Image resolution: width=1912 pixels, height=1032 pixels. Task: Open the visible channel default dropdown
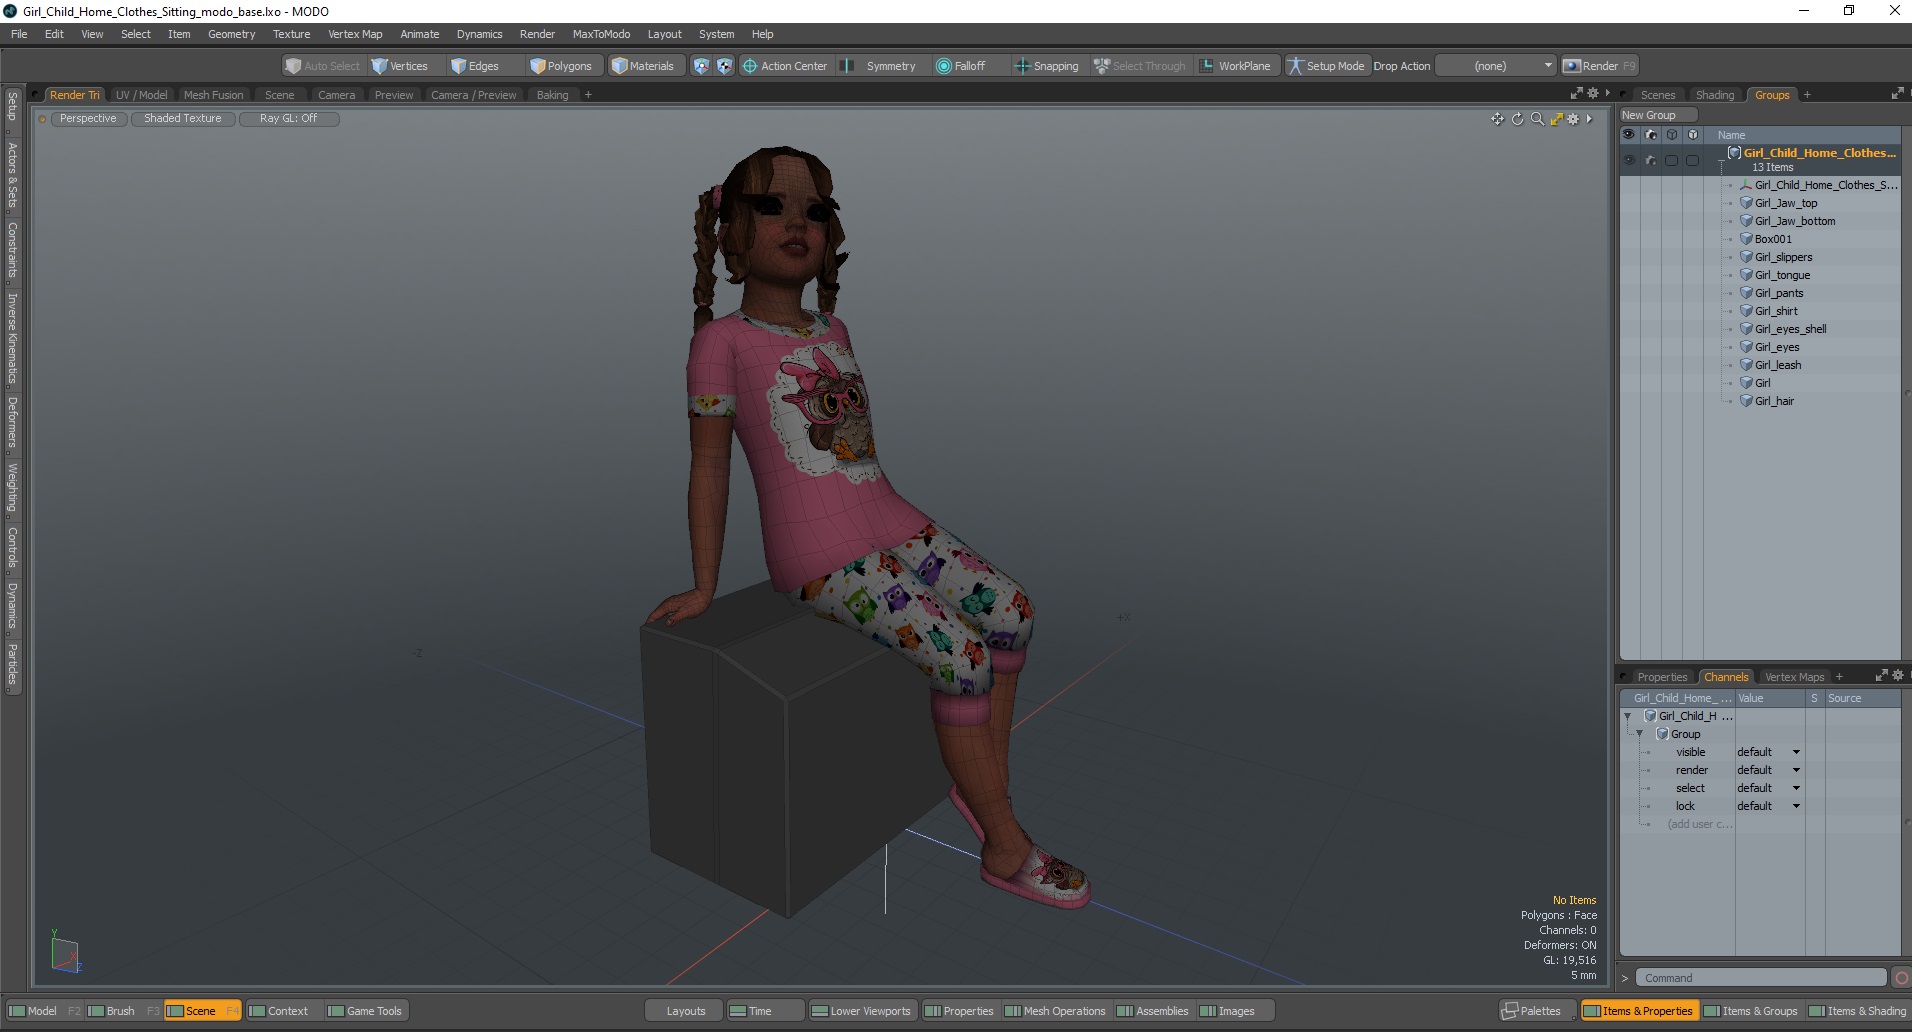point(1768,752)
